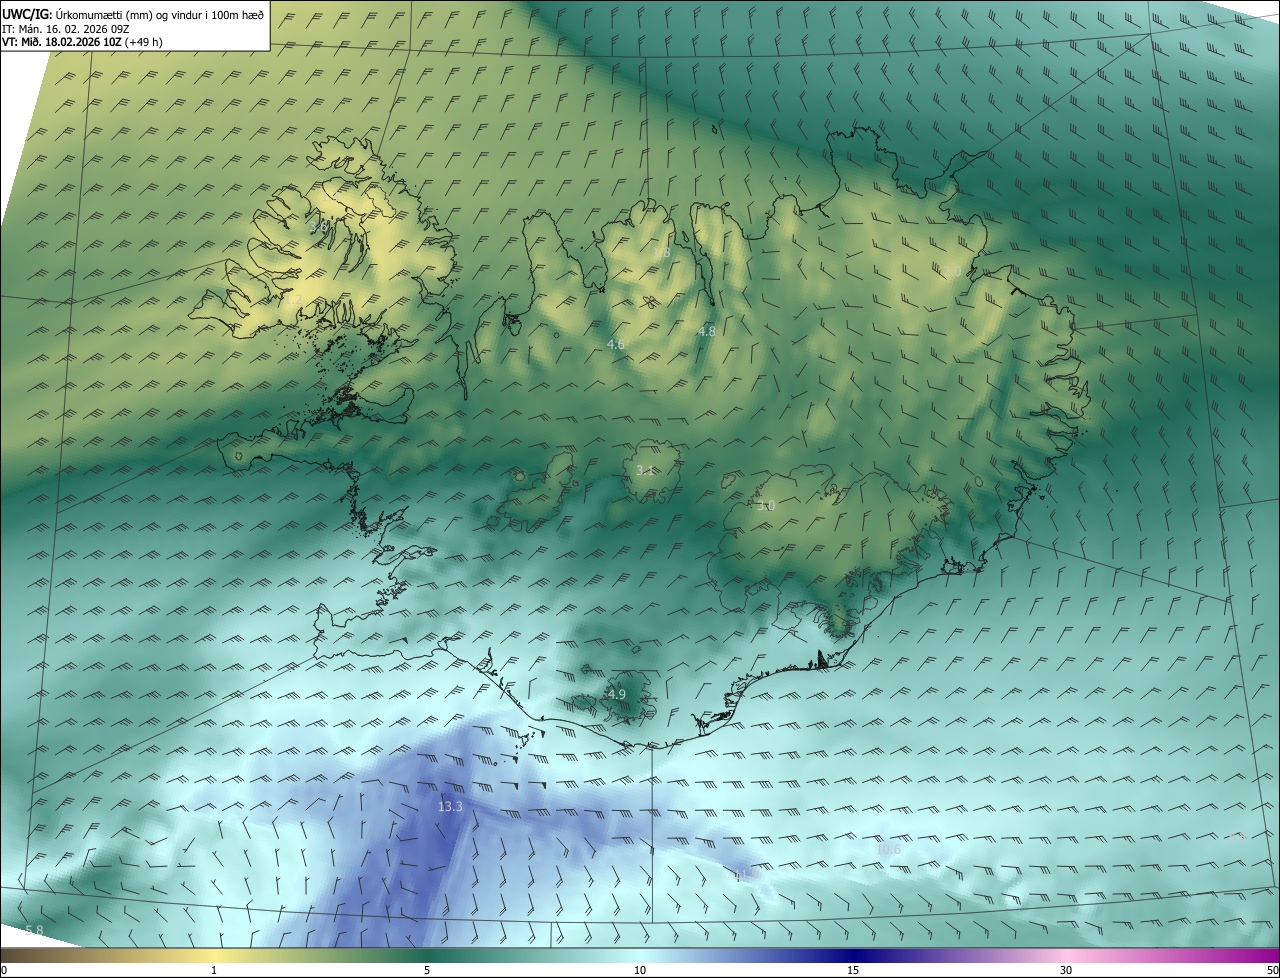
Task: Click the 1.8 value label on the northern peninsula
Action: pyautogui.click(x=661, y=253)
